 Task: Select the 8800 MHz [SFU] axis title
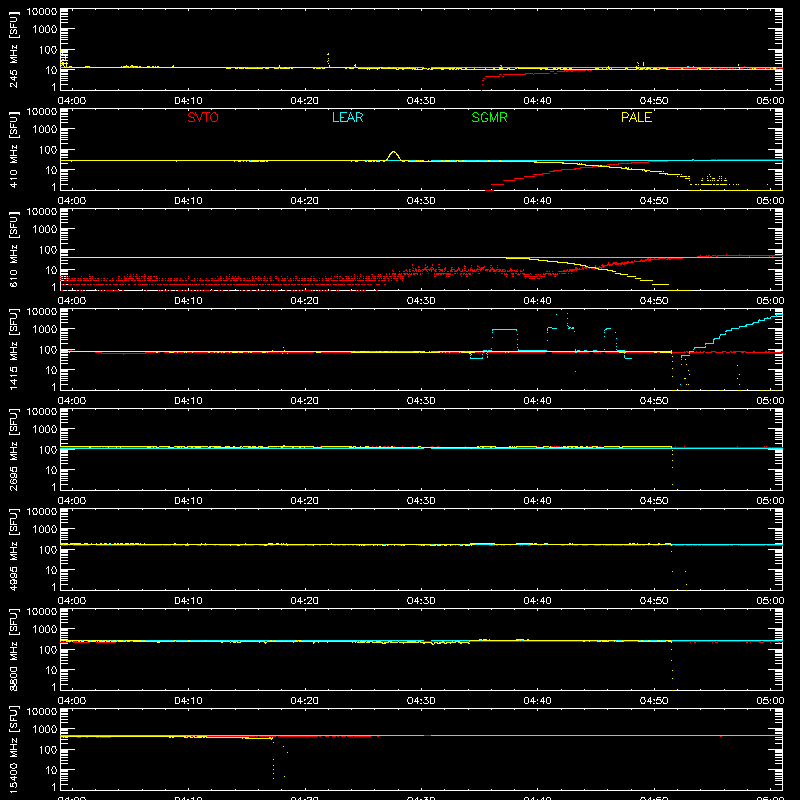coord(14,649)
